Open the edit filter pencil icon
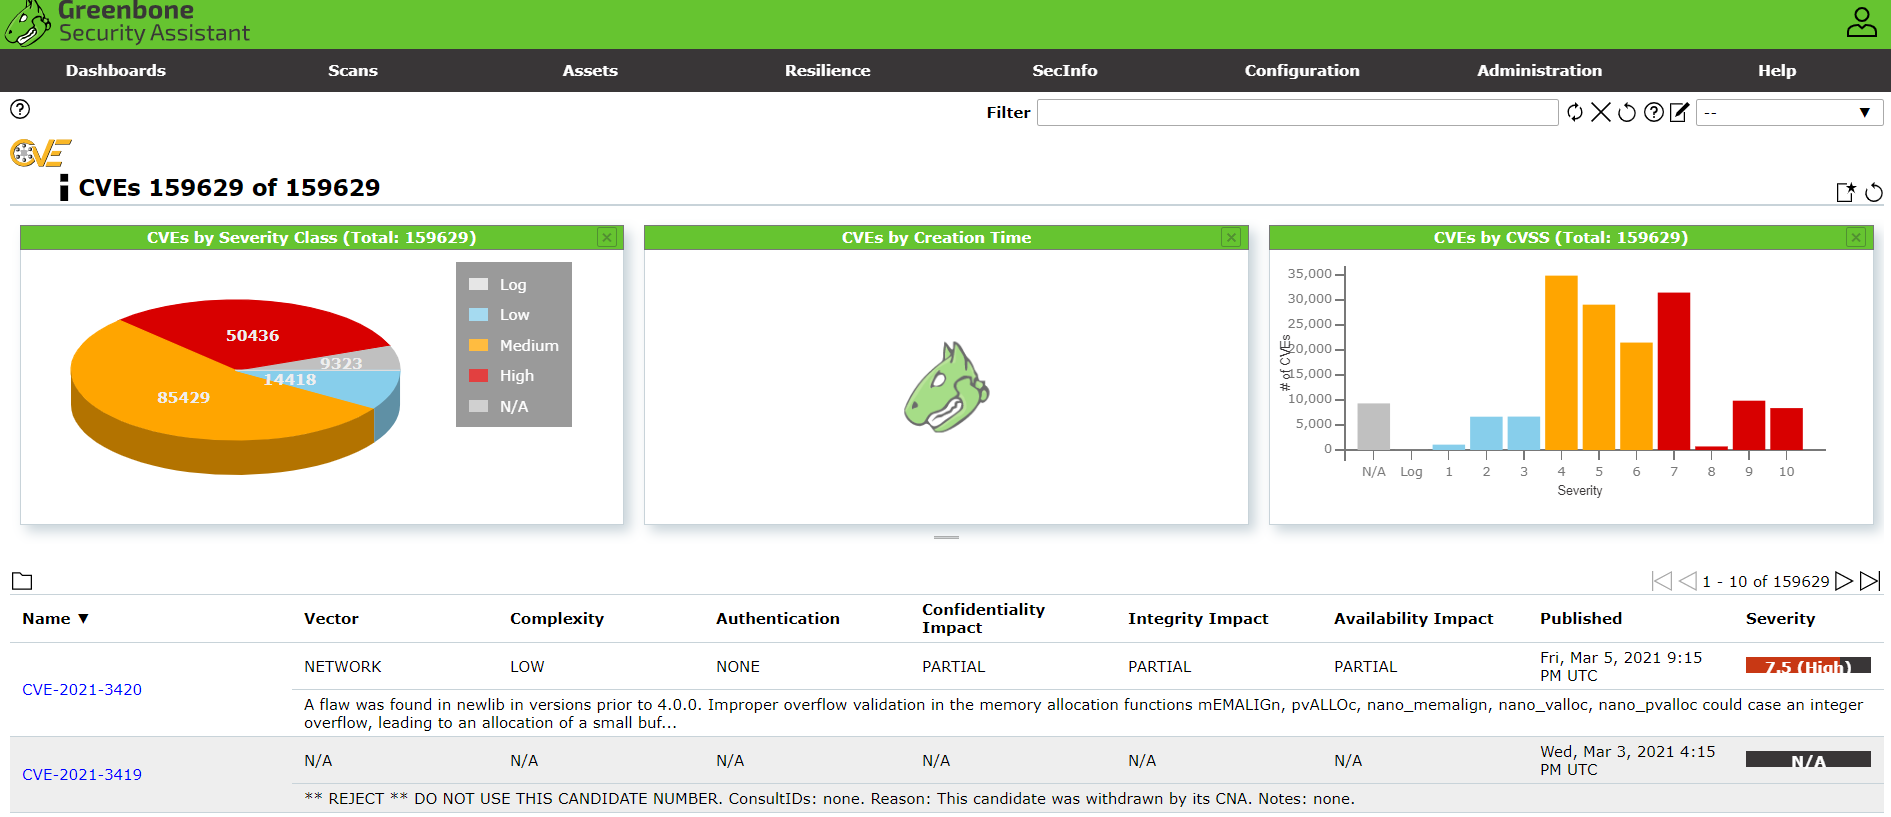 [1680, 112]
